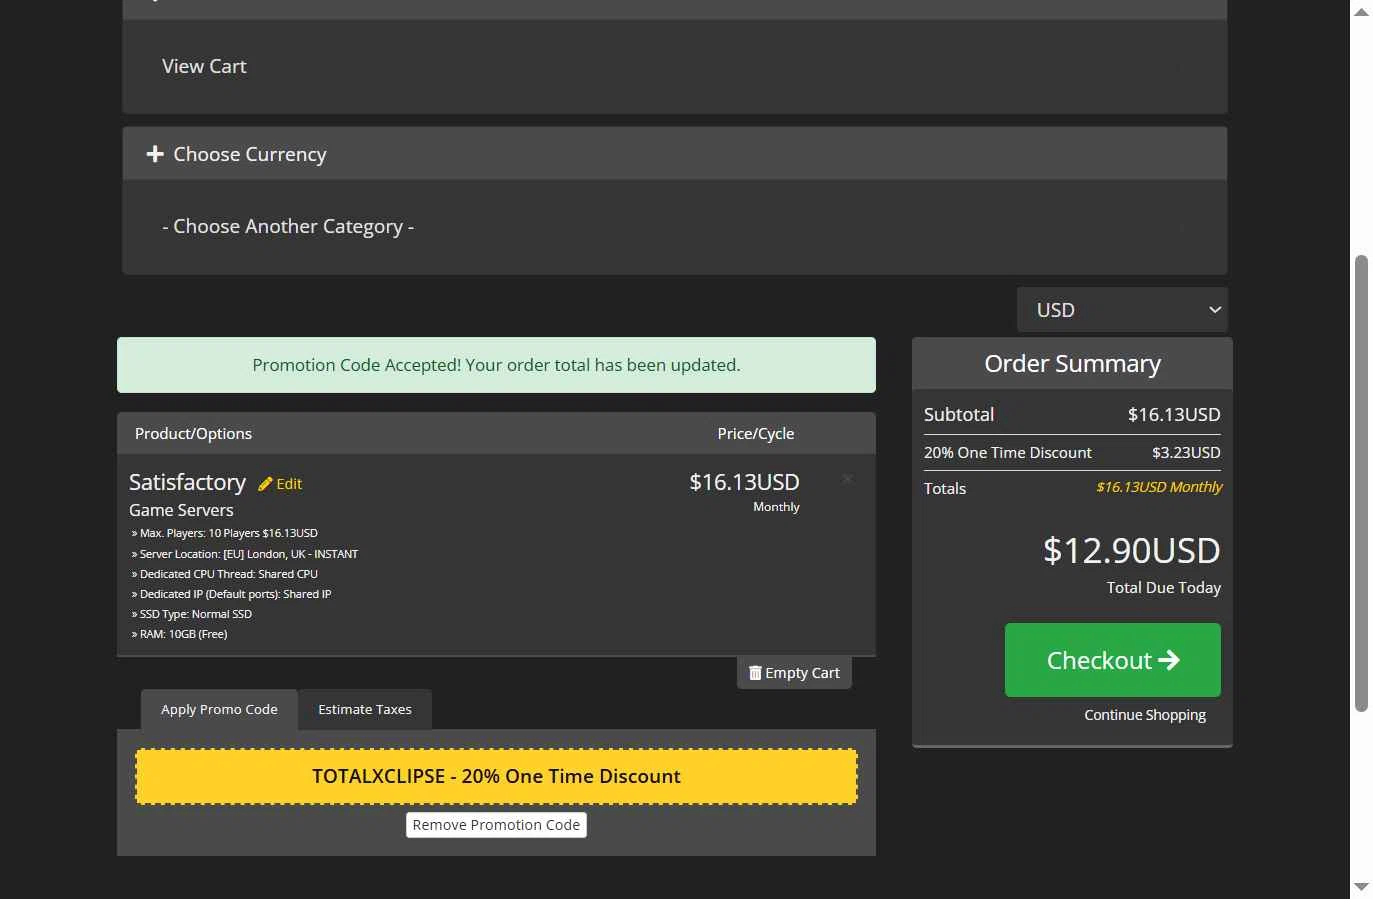Follow the Continue Shopping link

click(x=1145, y=715)
